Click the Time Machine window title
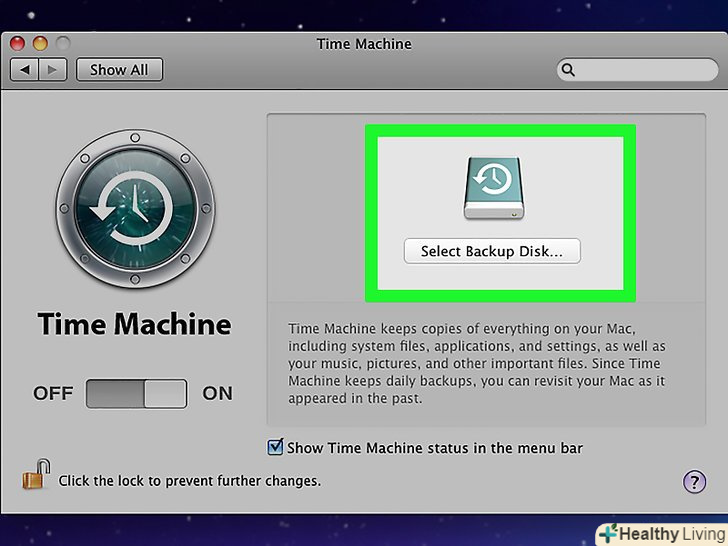 364,44
